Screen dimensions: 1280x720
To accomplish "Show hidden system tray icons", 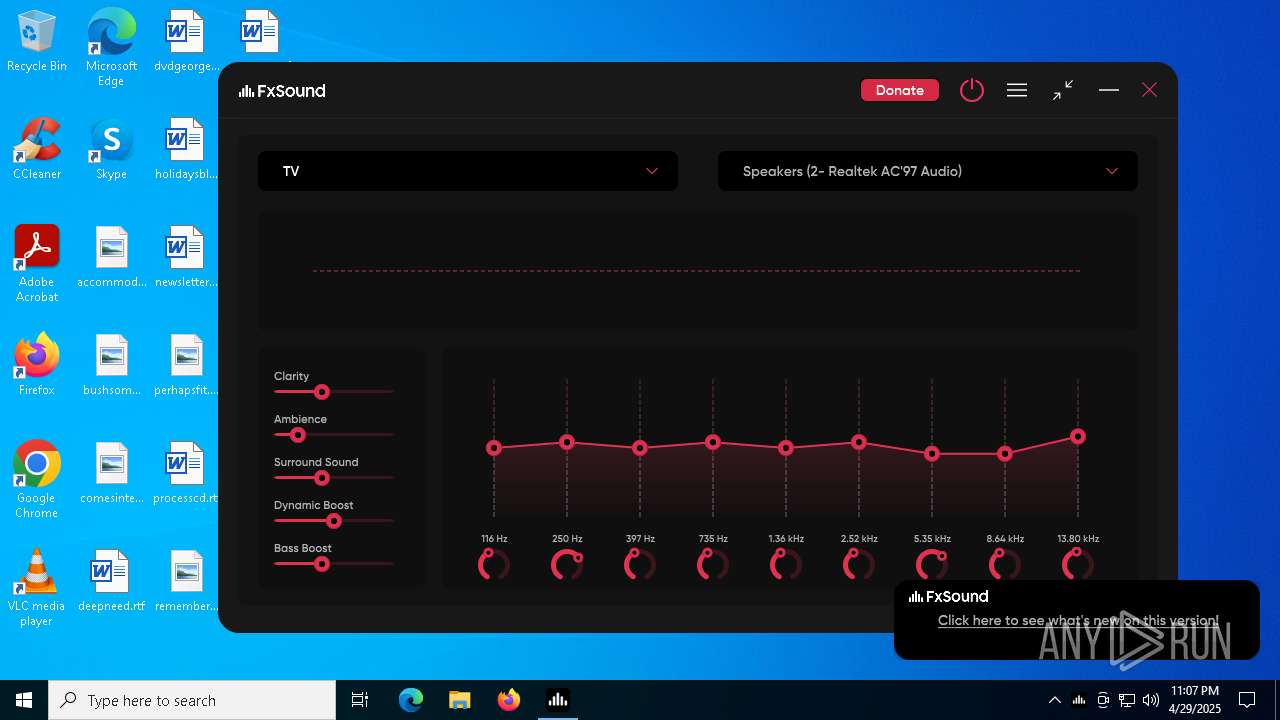I will [1054, 700].
